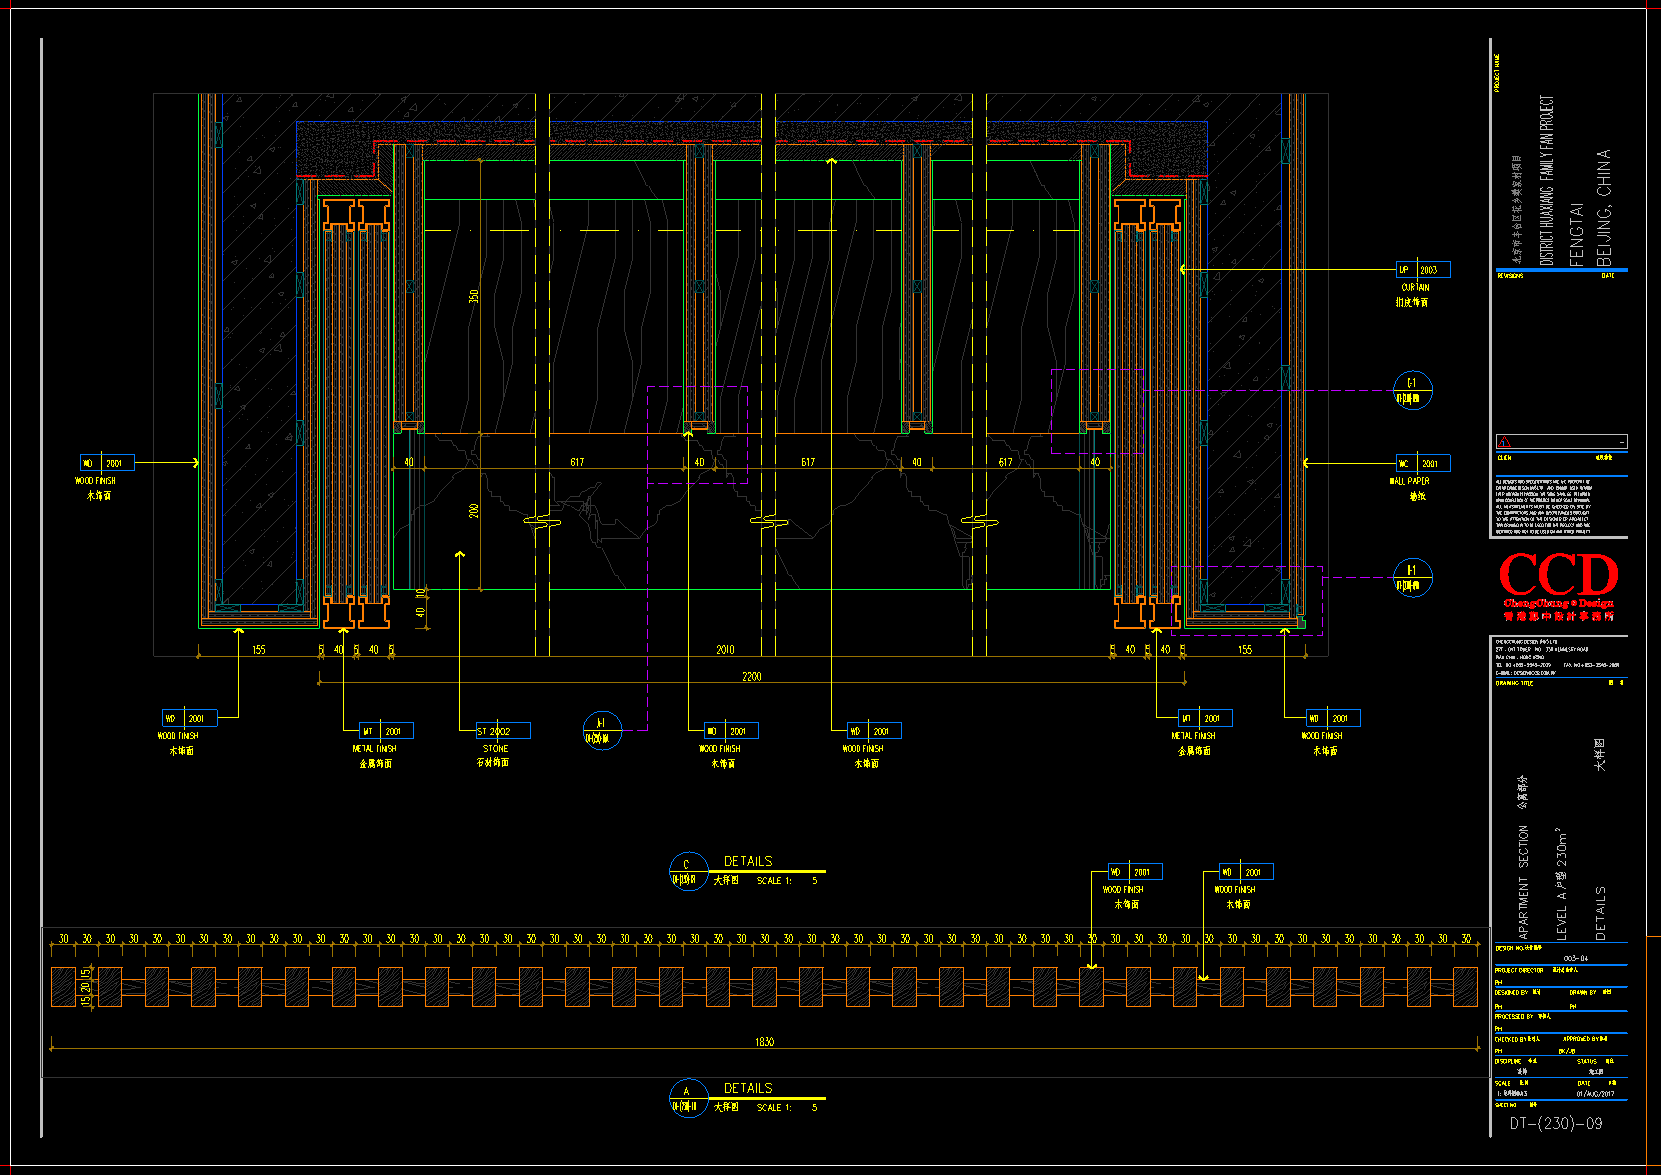
Task: Select the detail C title circle marker
Action: point(688,872)
